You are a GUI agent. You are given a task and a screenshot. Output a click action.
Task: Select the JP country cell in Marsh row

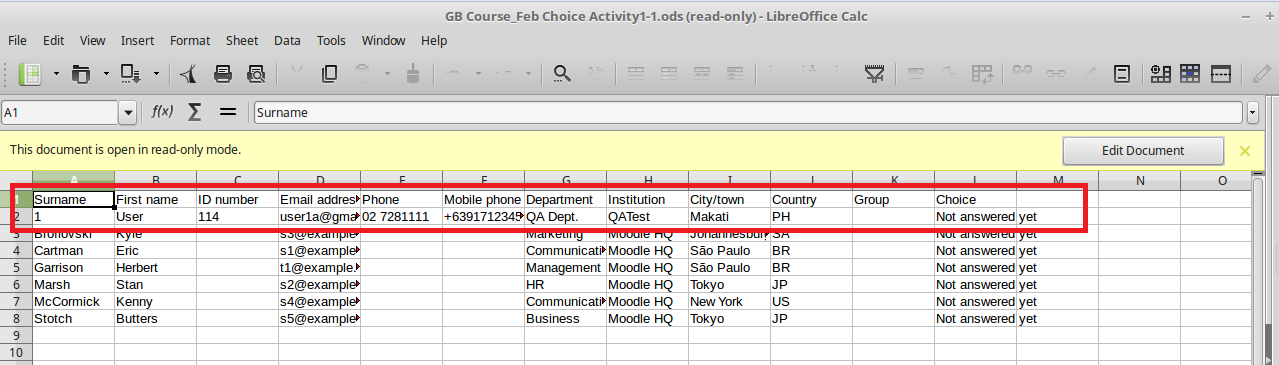[811, 285]
